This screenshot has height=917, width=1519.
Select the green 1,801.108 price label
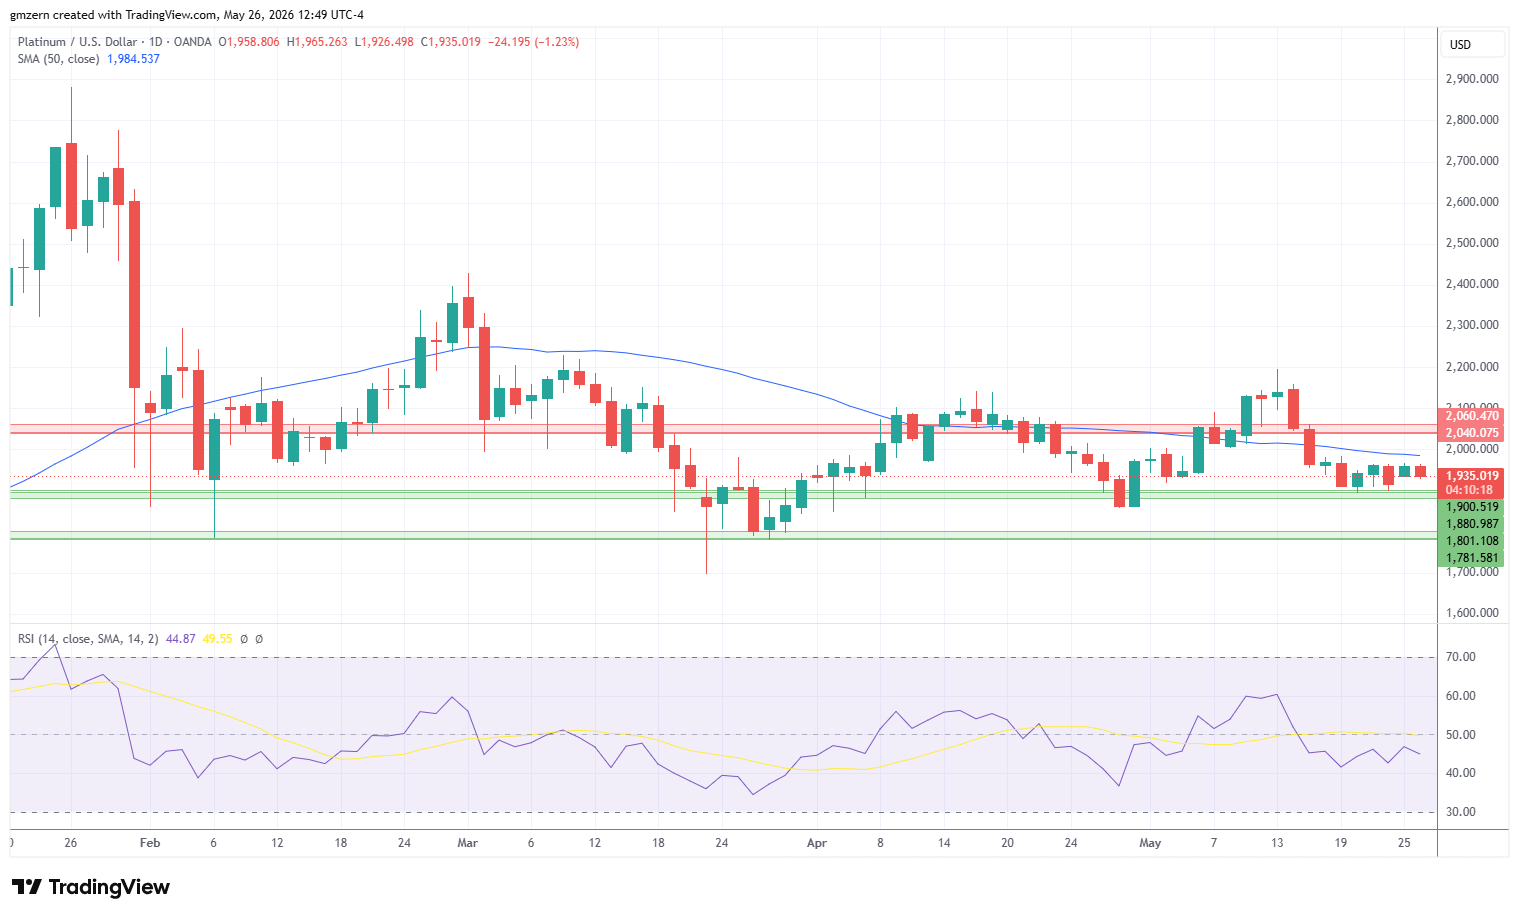tap(1472, 541)
